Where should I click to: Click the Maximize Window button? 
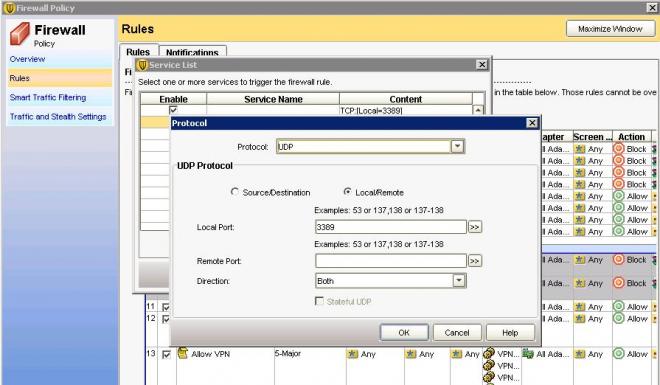[x=610, y=29]
